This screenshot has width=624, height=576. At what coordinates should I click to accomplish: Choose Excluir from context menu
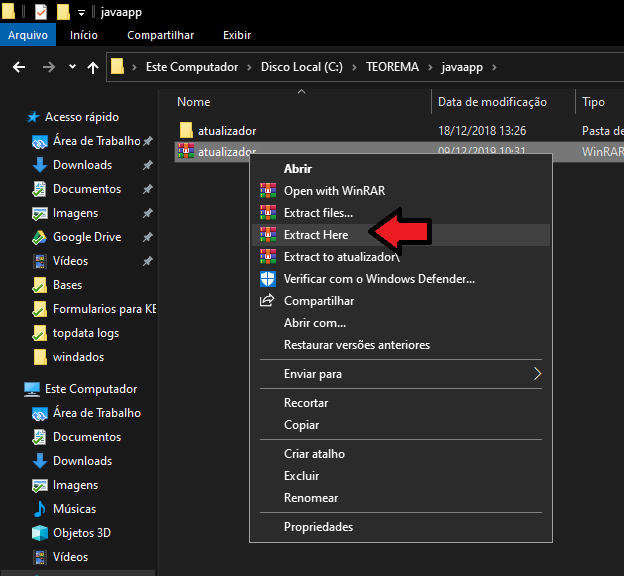(401, 476)
